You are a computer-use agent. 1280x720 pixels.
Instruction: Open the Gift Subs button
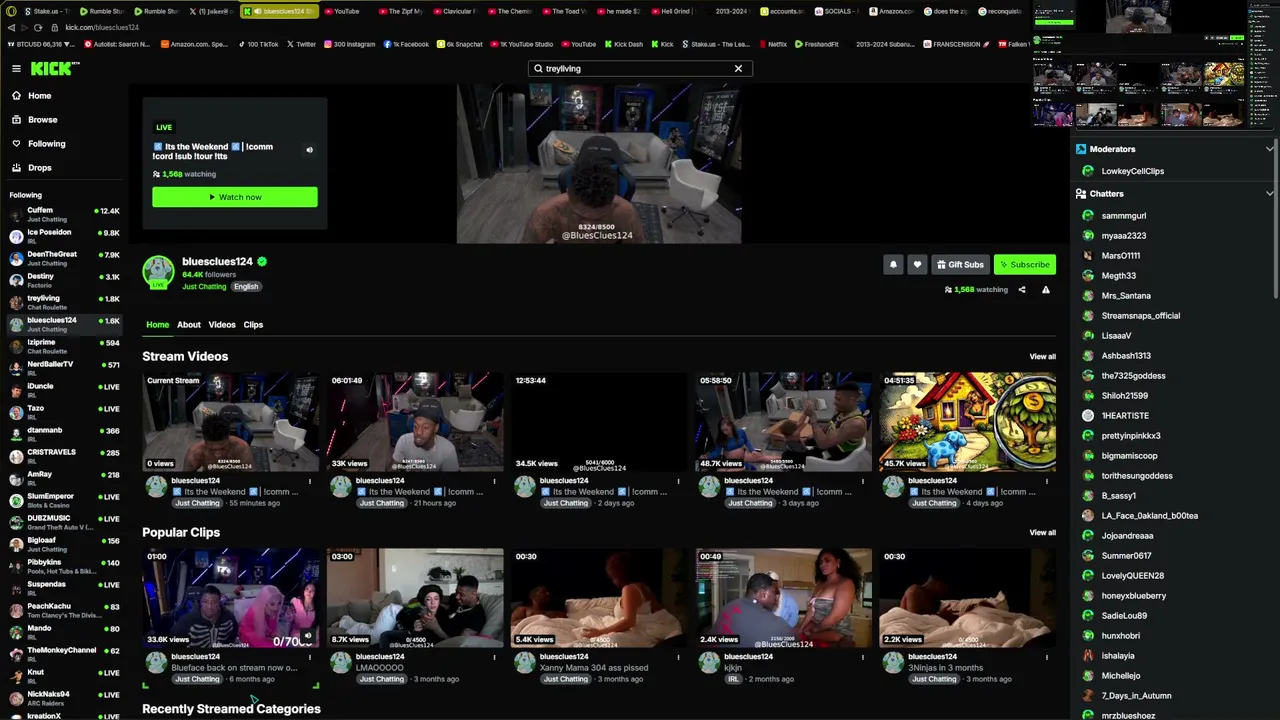coord(960,265)
